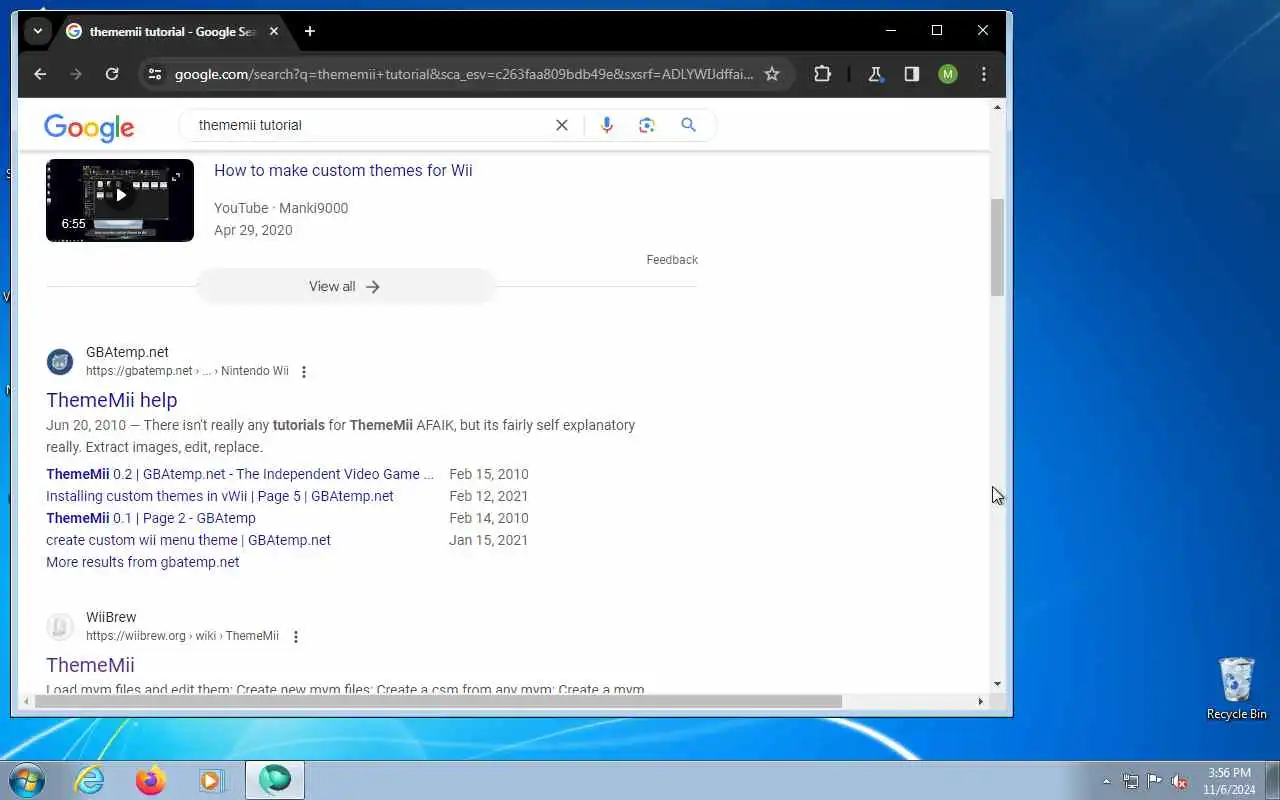Click the https://gbatemp.net breadcrumb text
Viewport: 1280px width, 800px height.
(139, 371)
